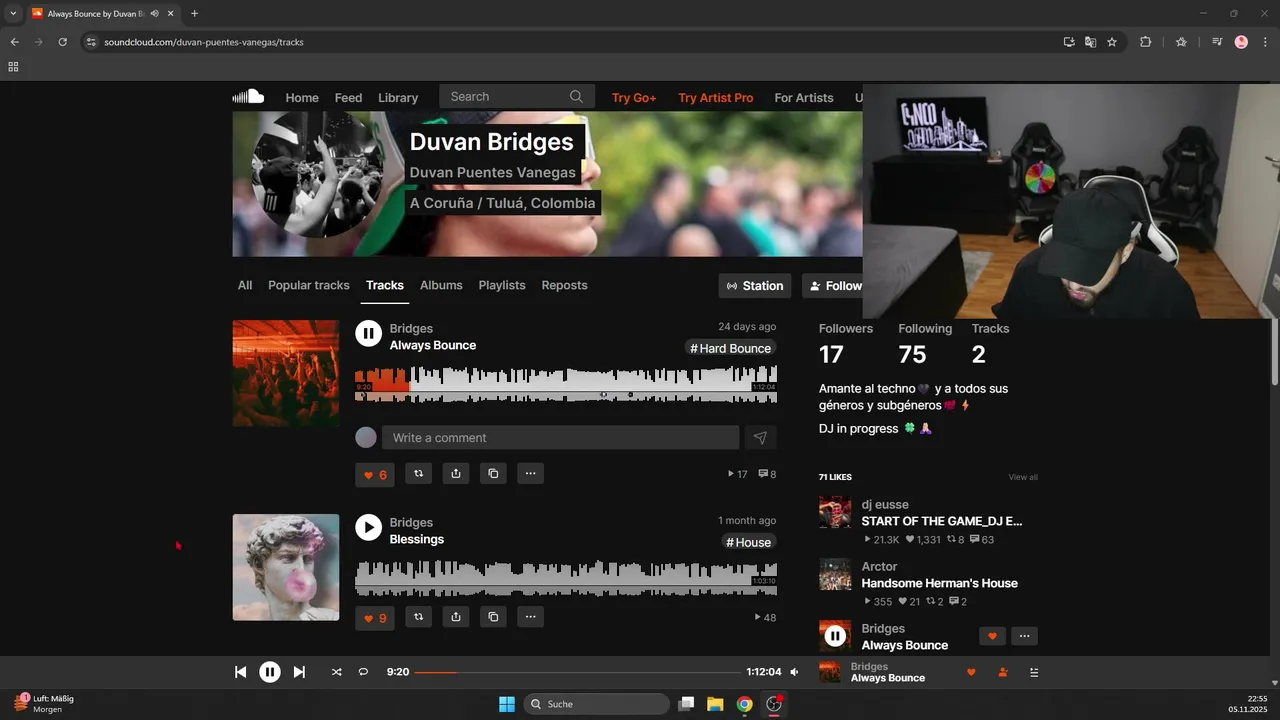Open File Explorer from taskbar
This screenshot has width=1280, height=720.
(x=715, y=704)
